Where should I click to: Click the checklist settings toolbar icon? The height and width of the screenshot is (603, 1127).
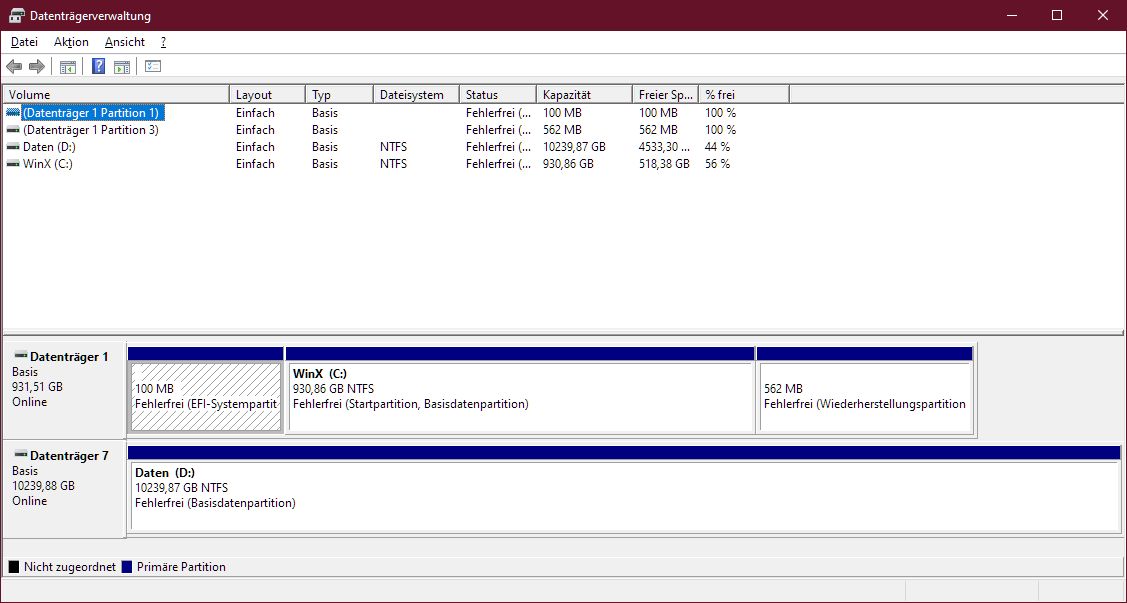click(152, 67)
